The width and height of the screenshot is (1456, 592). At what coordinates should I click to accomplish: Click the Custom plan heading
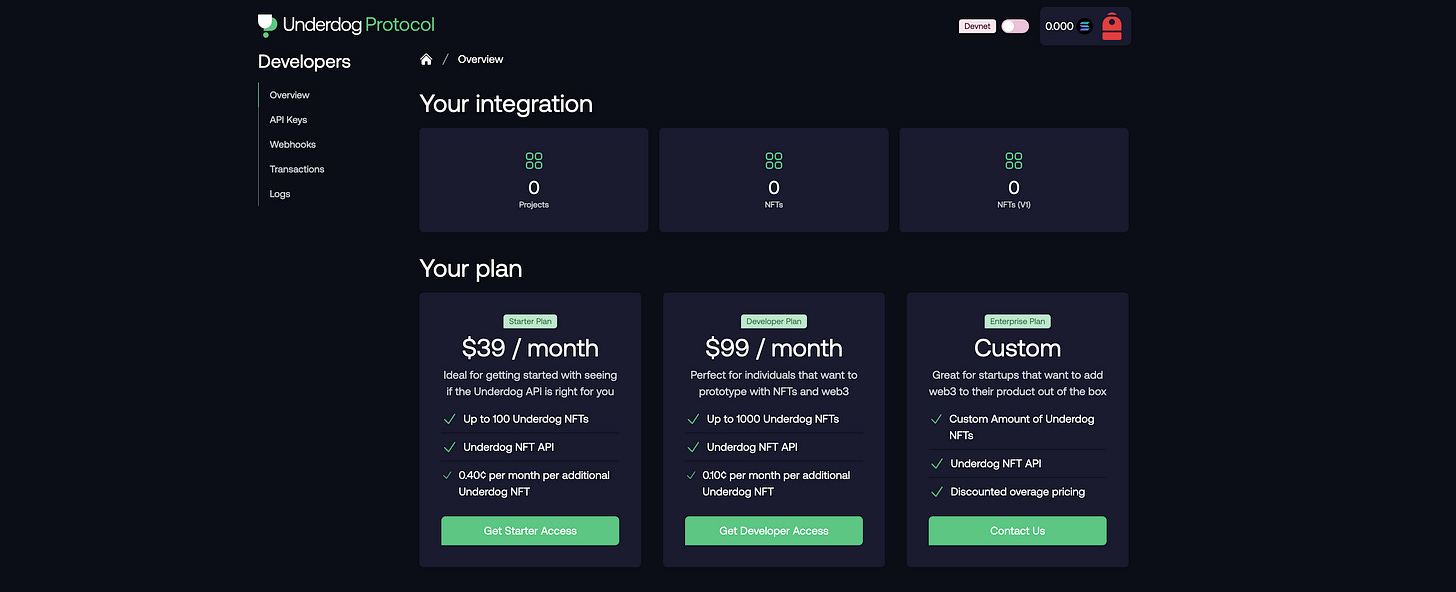[1017, 348]
